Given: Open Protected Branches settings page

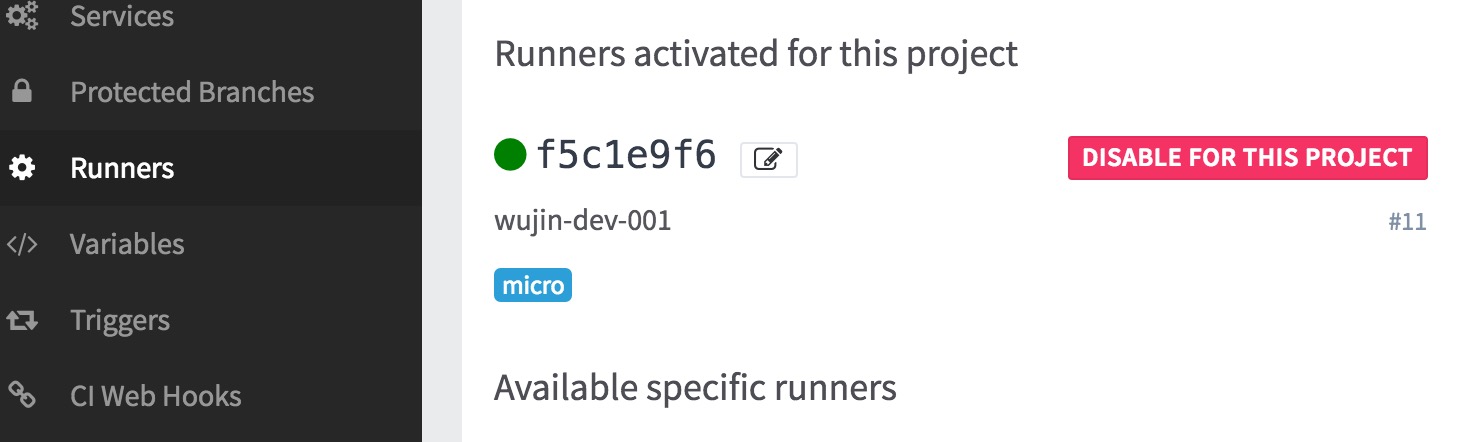Looking at the screenshot, I should tap(192, 92).
